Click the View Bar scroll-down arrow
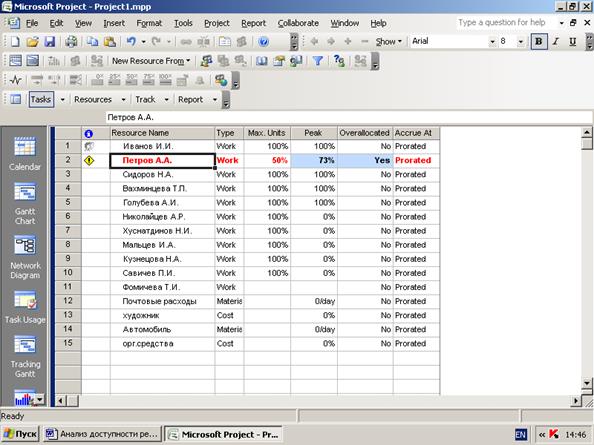The height and width of the screenshot is (445, 594). (39, 399)
